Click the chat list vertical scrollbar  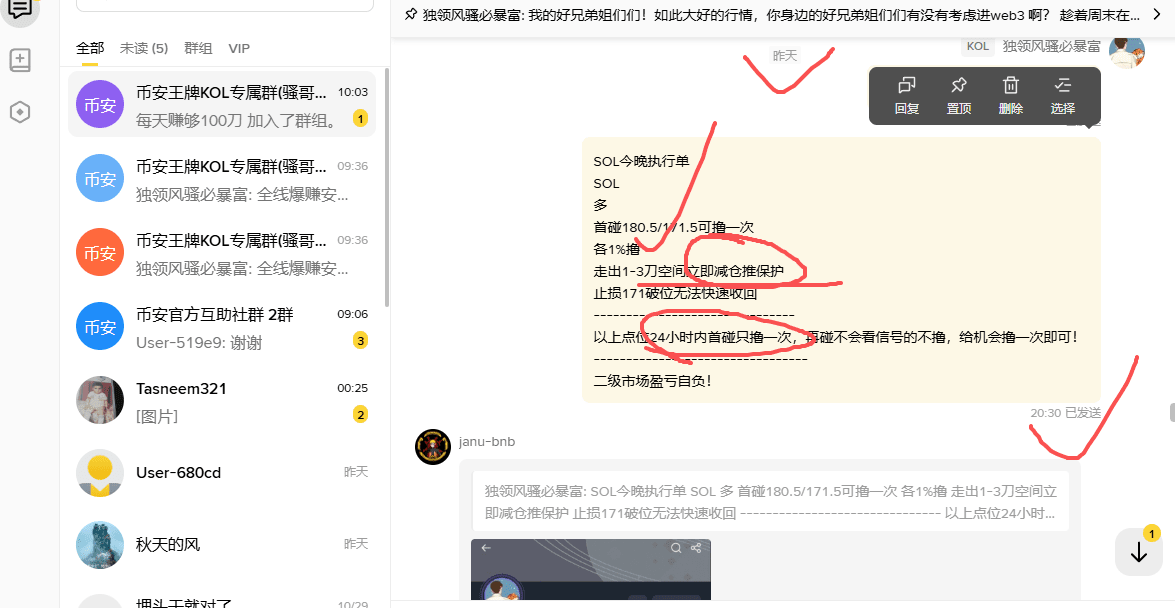386,187
